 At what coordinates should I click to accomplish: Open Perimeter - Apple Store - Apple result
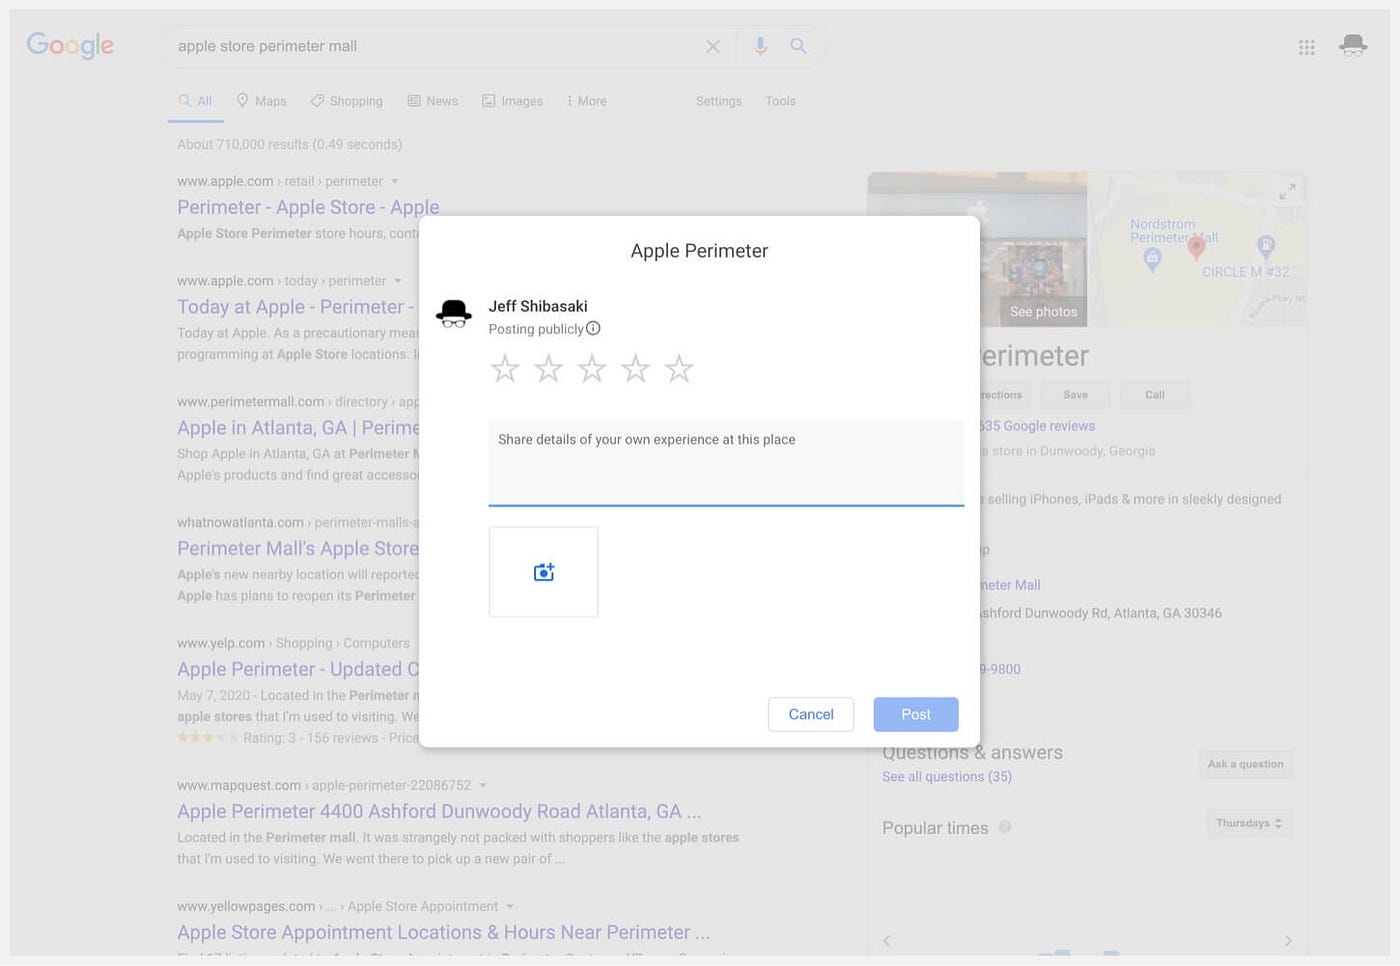click(x=308, y=207)
